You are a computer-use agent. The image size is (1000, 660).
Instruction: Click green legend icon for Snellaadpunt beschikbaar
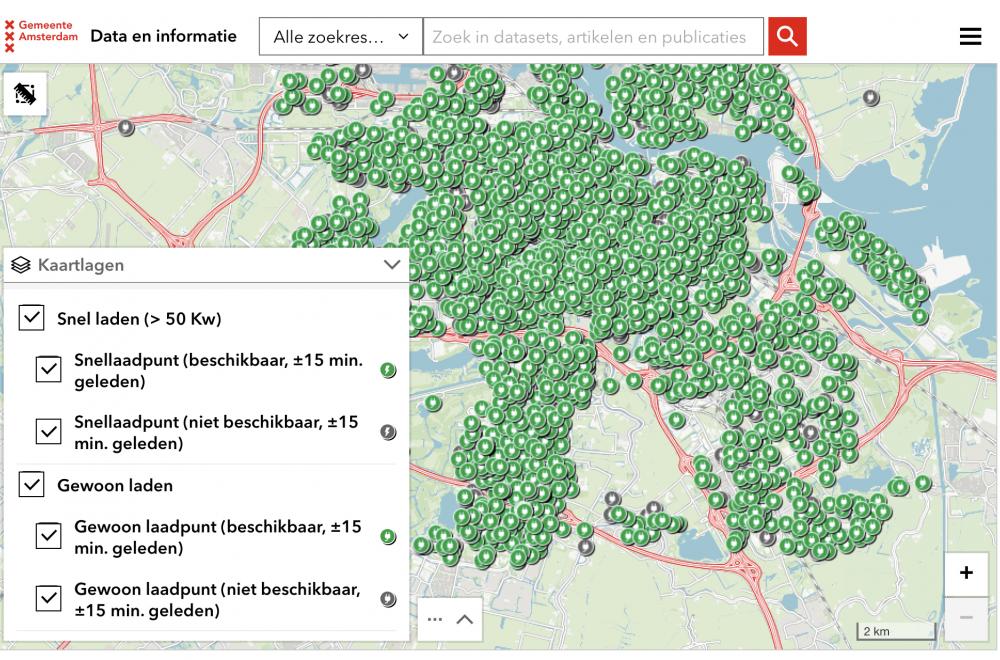(x=388, y=370)
